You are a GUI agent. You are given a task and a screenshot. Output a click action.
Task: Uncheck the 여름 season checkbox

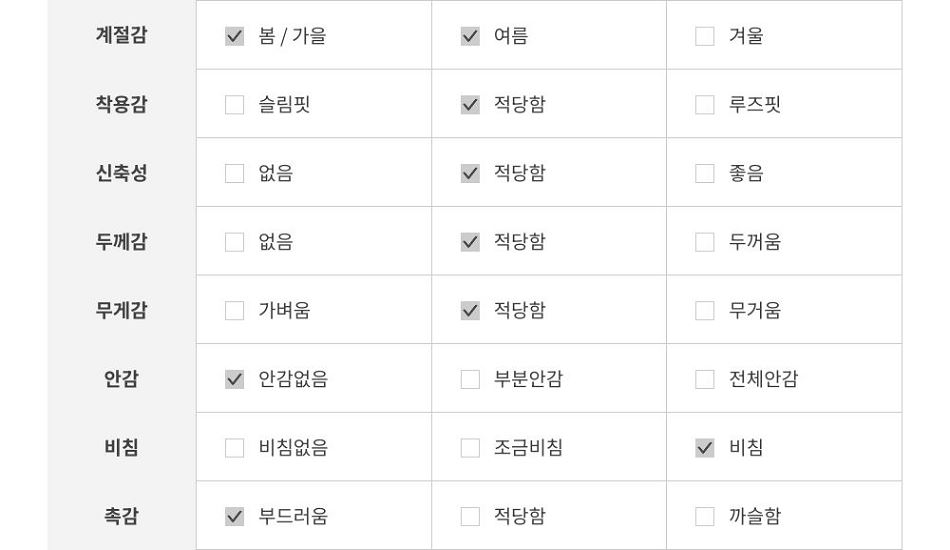(x=470, y=36)
